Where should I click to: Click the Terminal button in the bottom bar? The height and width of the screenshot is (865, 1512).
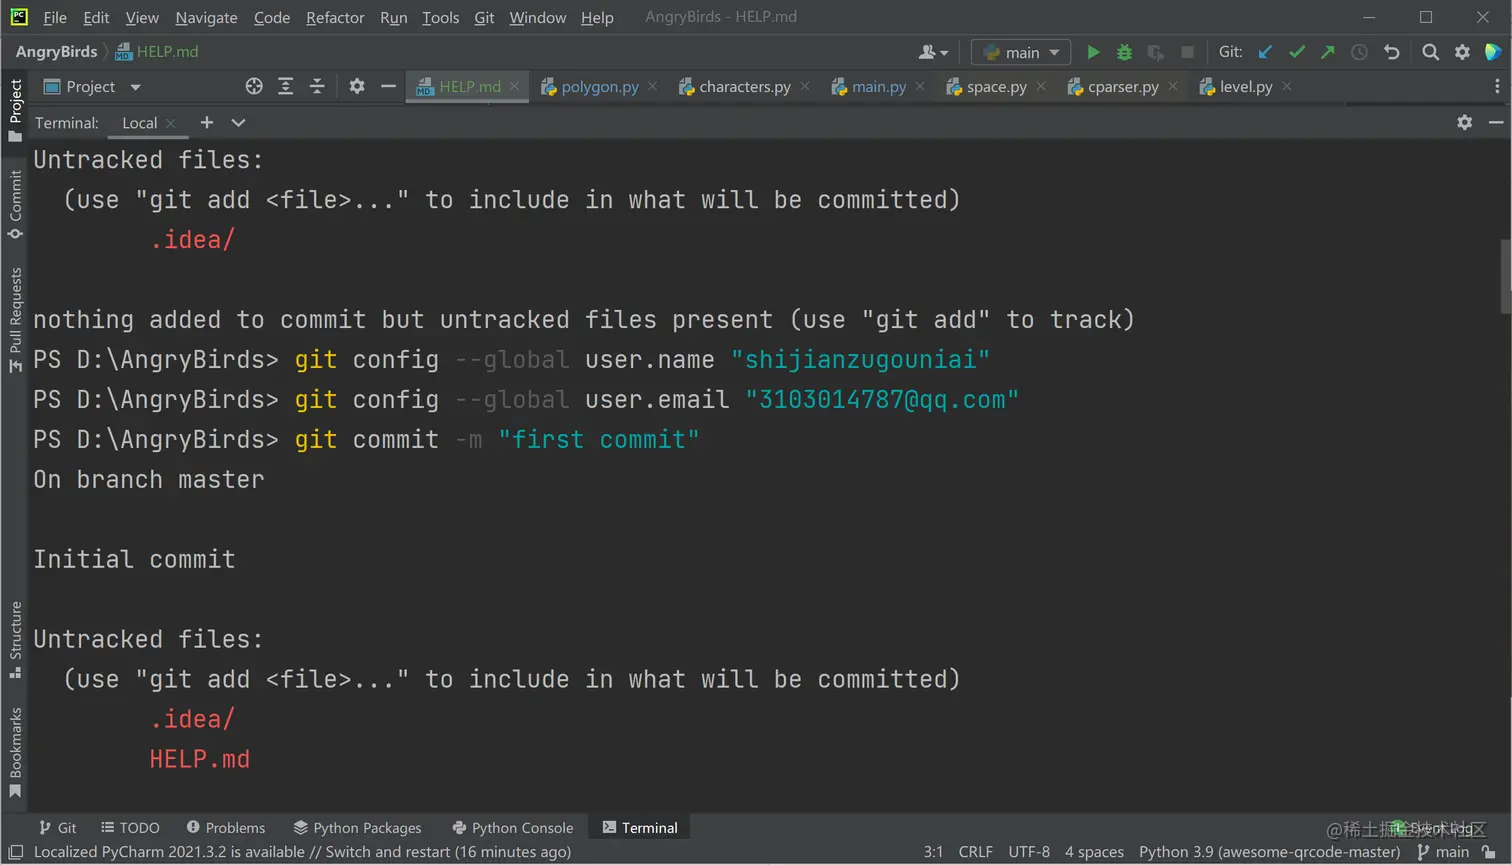click(x=640, y=828)
